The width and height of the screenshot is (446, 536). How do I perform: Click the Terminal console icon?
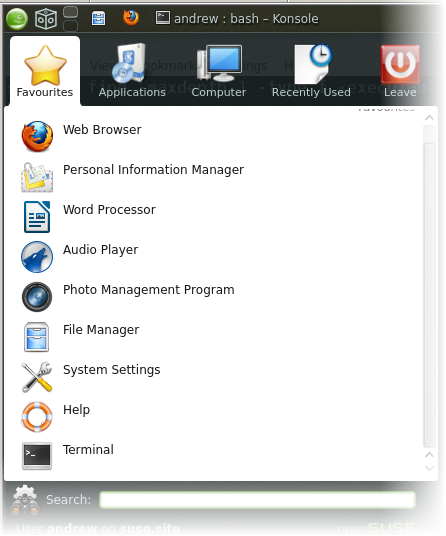coord(37,456)
